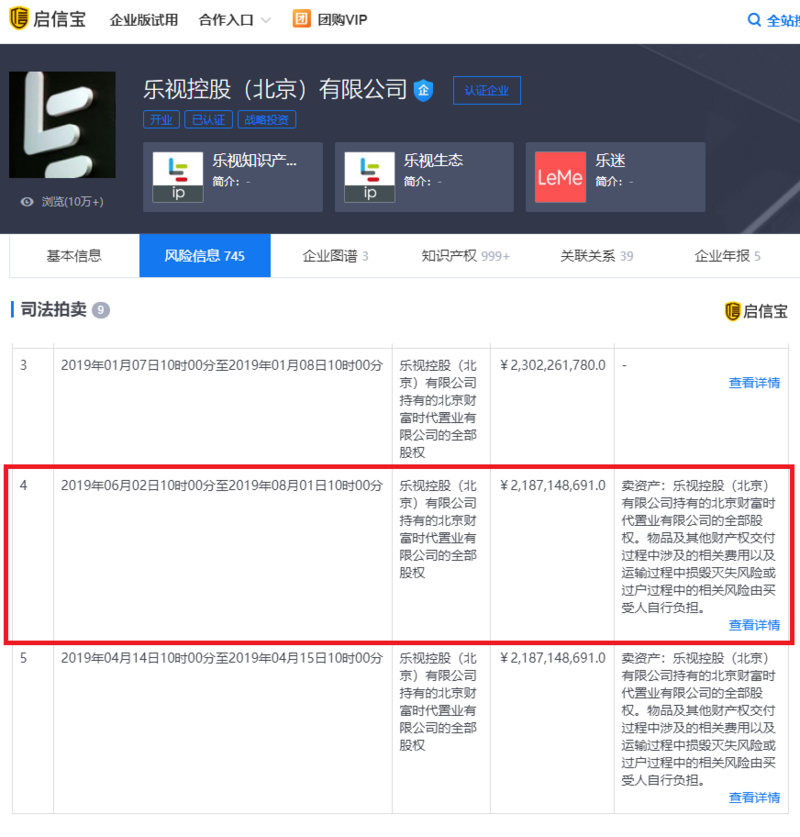
Task: Click 查看详情 link in row 3
Action: click(x=754, y=383)
